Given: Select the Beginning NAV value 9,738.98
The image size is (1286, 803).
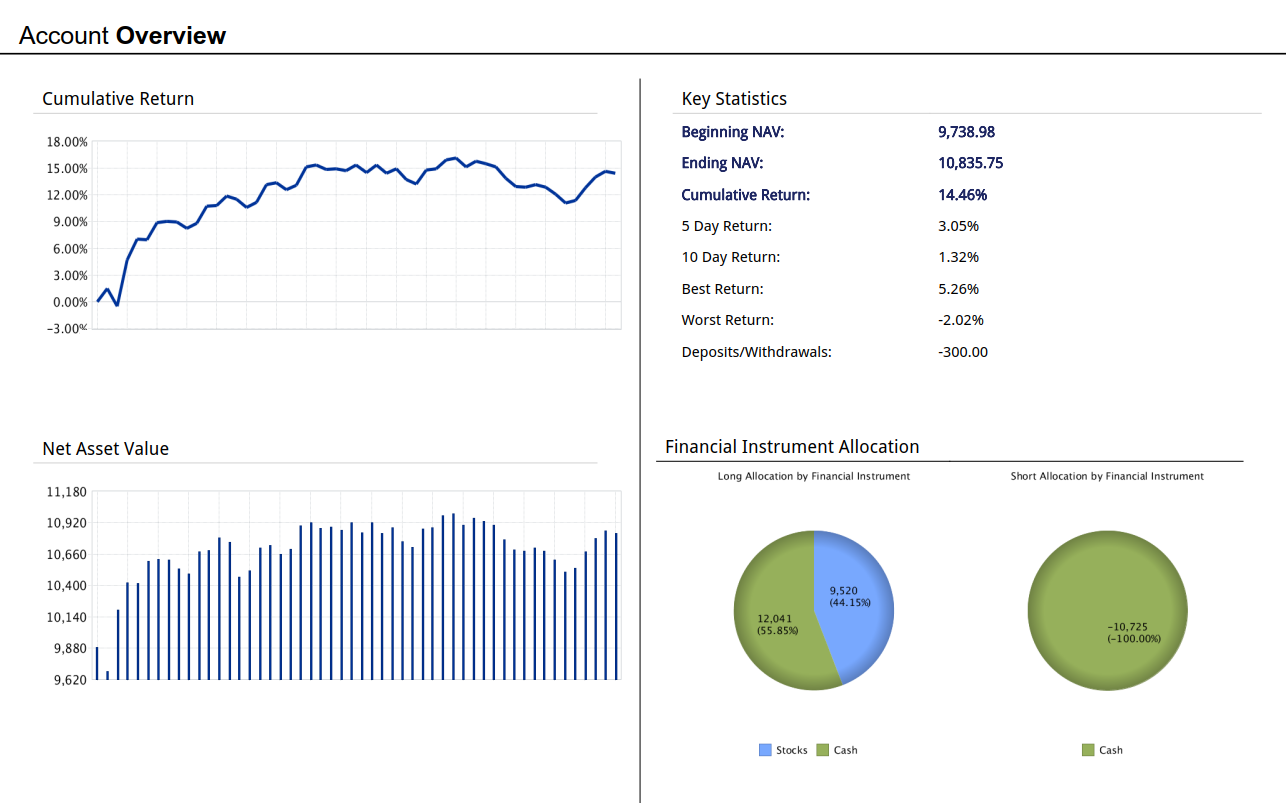Looking at the screenshot, I should tap(966, 132).
